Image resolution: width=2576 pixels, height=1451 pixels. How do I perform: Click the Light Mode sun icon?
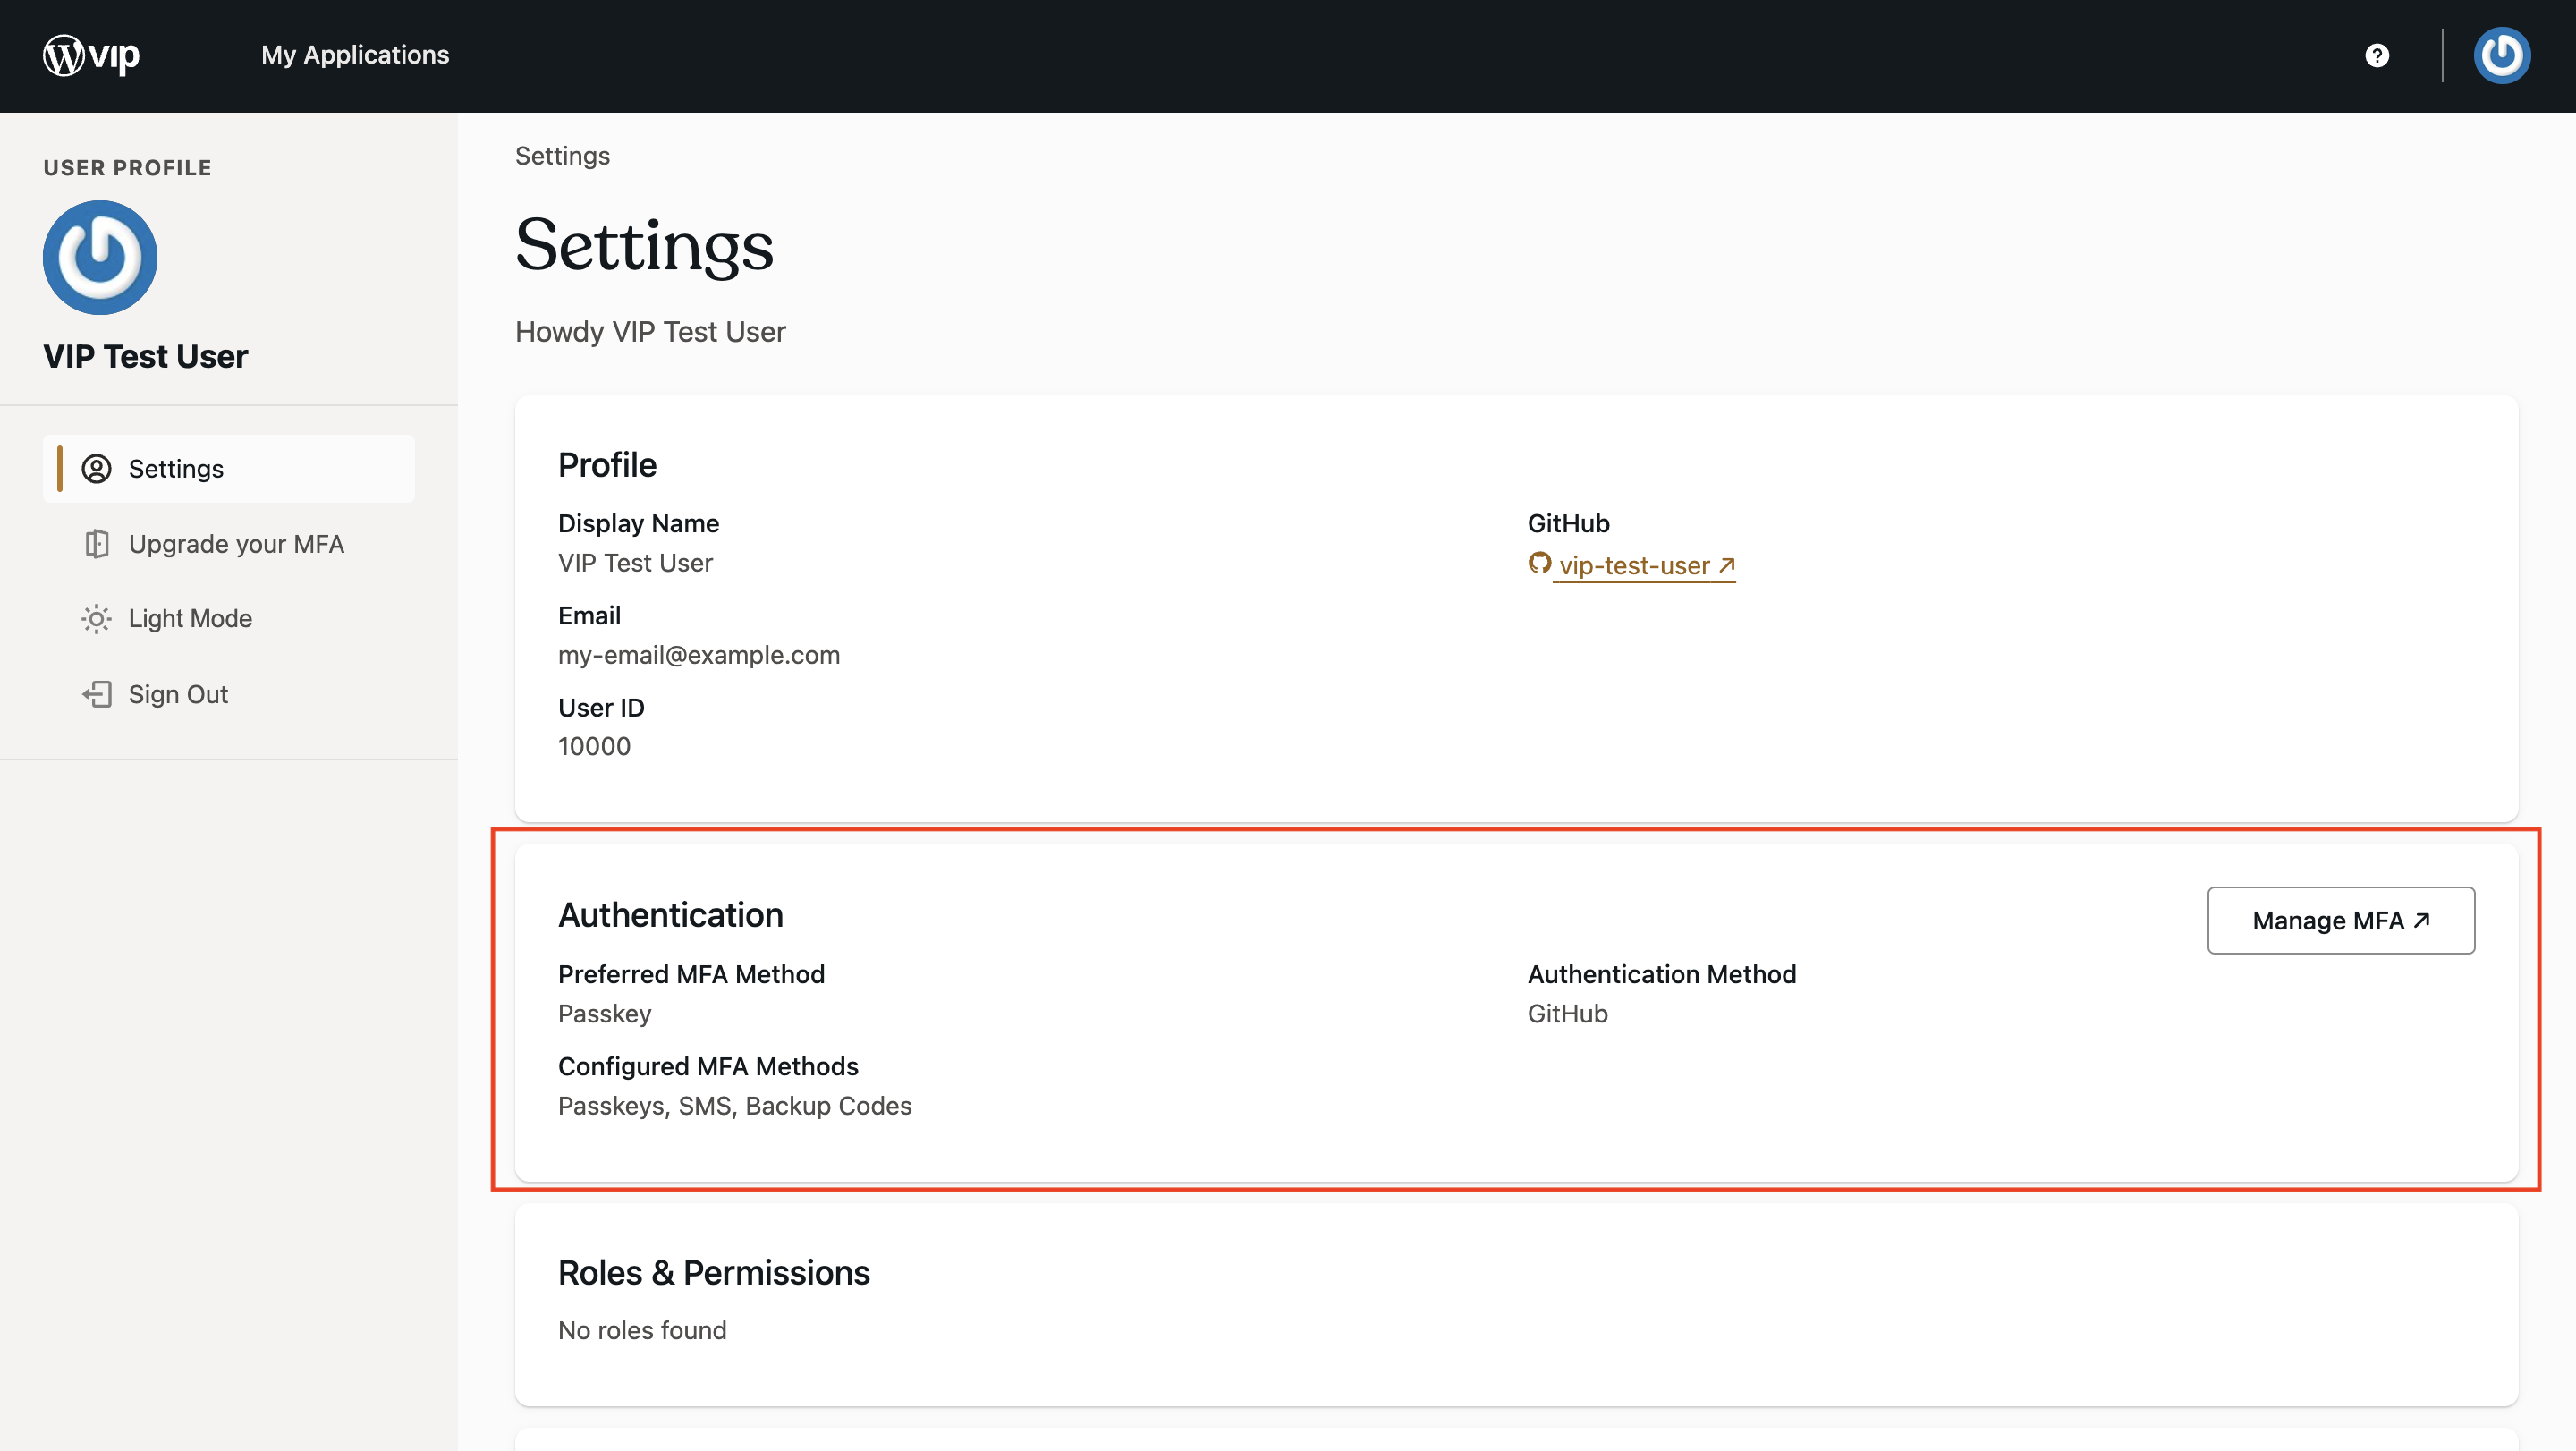pos(96,619)
